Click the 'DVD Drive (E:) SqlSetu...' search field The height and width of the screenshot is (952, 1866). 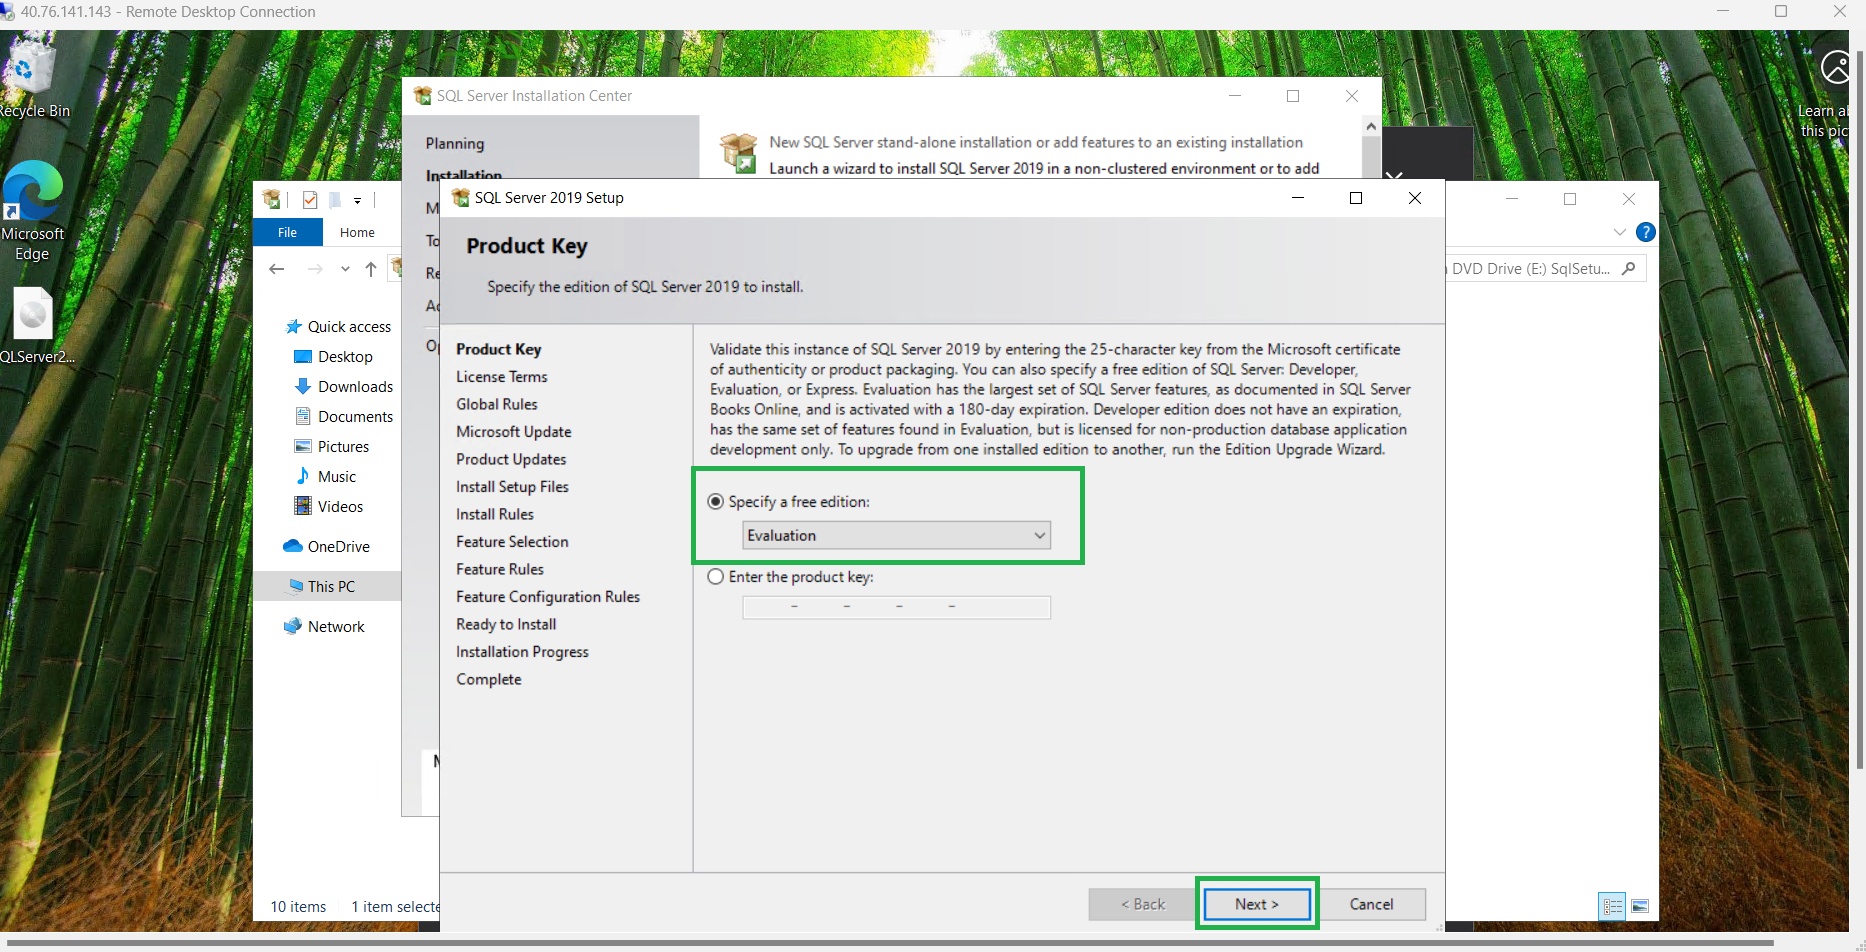tap(1545, 268)
